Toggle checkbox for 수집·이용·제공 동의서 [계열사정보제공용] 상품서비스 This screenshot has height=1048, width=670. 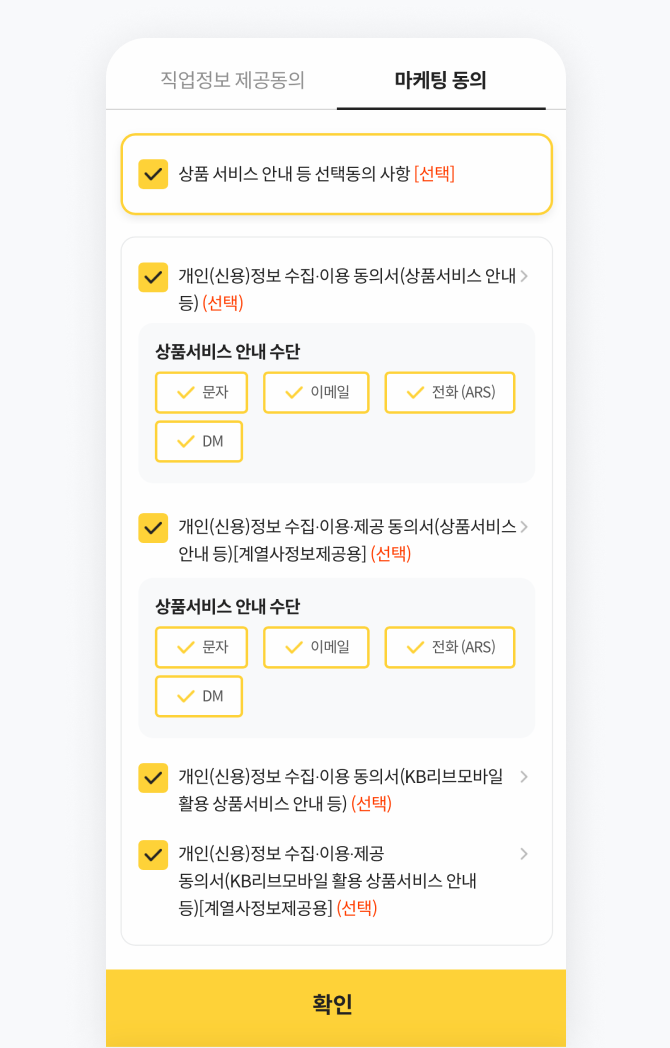click(x=153, y=527)
